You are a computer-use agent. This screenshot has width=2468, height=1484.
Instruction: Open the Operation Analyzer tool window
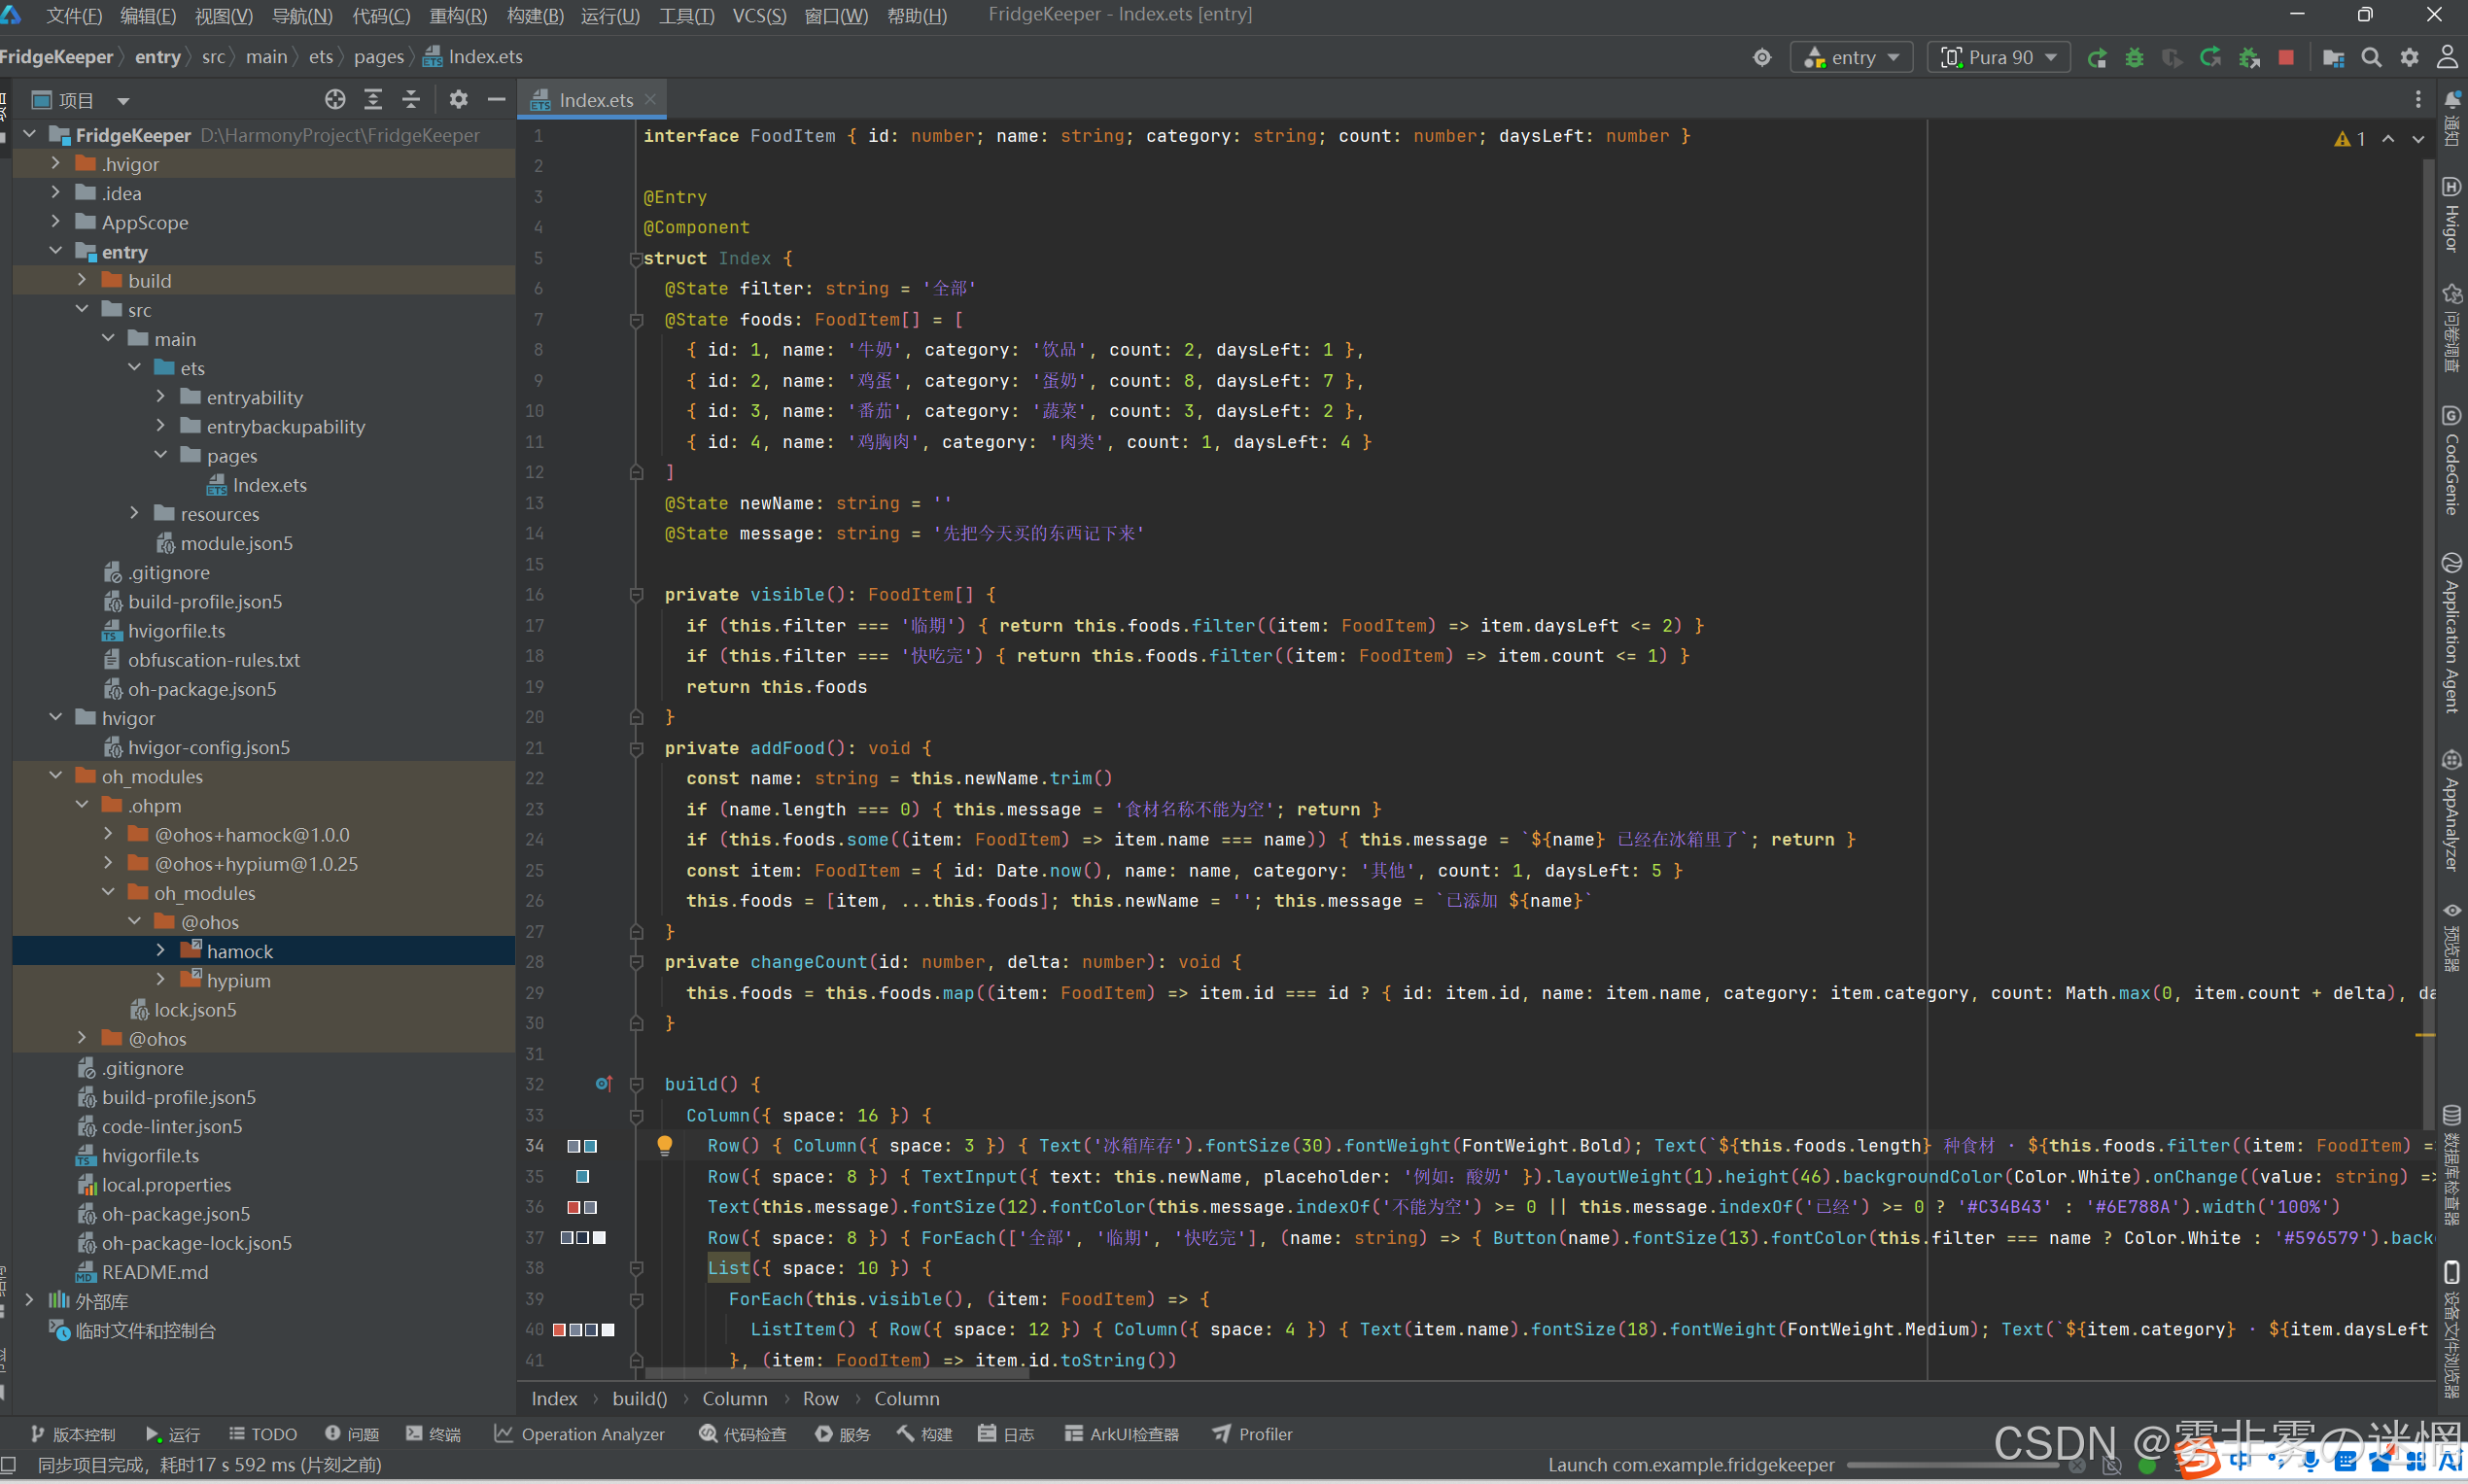point(579,1434)
